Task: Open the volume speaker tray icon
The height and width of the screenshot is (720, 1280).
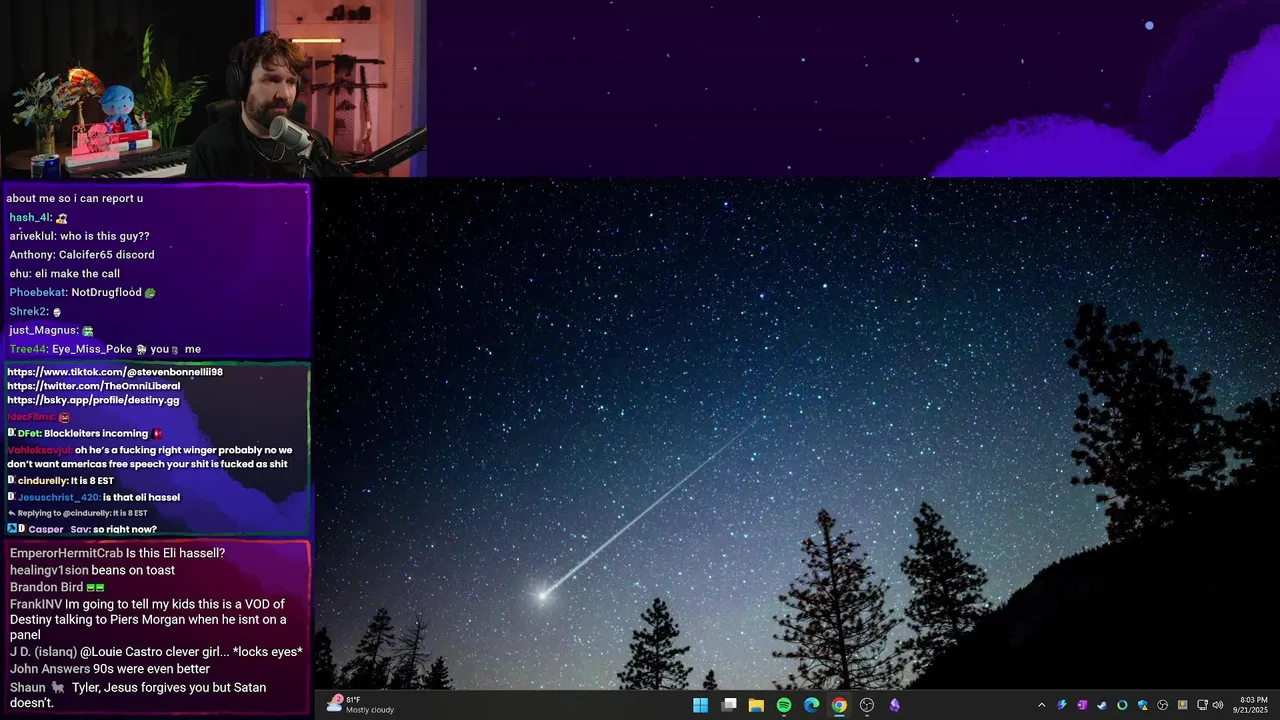Action: [x=1218, y=705]
